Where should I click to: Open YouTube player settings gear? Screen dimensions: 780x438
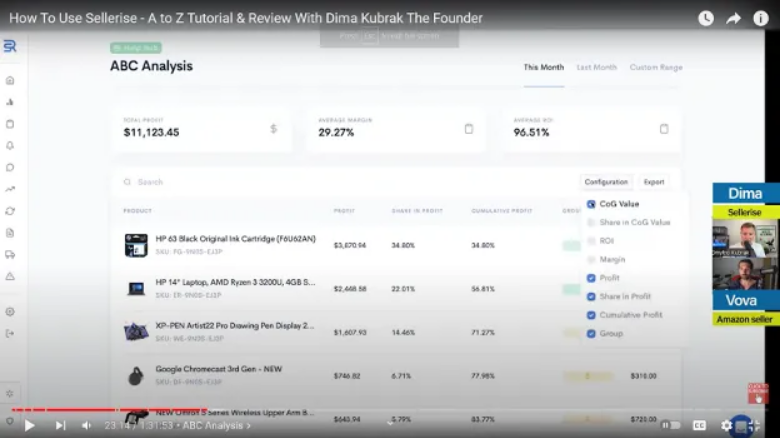tap(727, 426)
